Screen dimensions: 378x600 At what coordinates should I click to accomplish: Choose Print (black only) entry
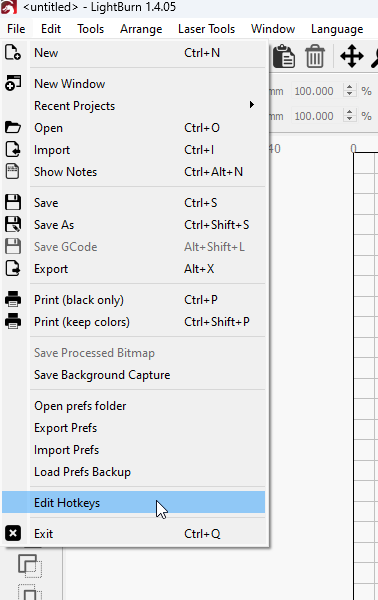pyautogui.click(x=134, y=299)
